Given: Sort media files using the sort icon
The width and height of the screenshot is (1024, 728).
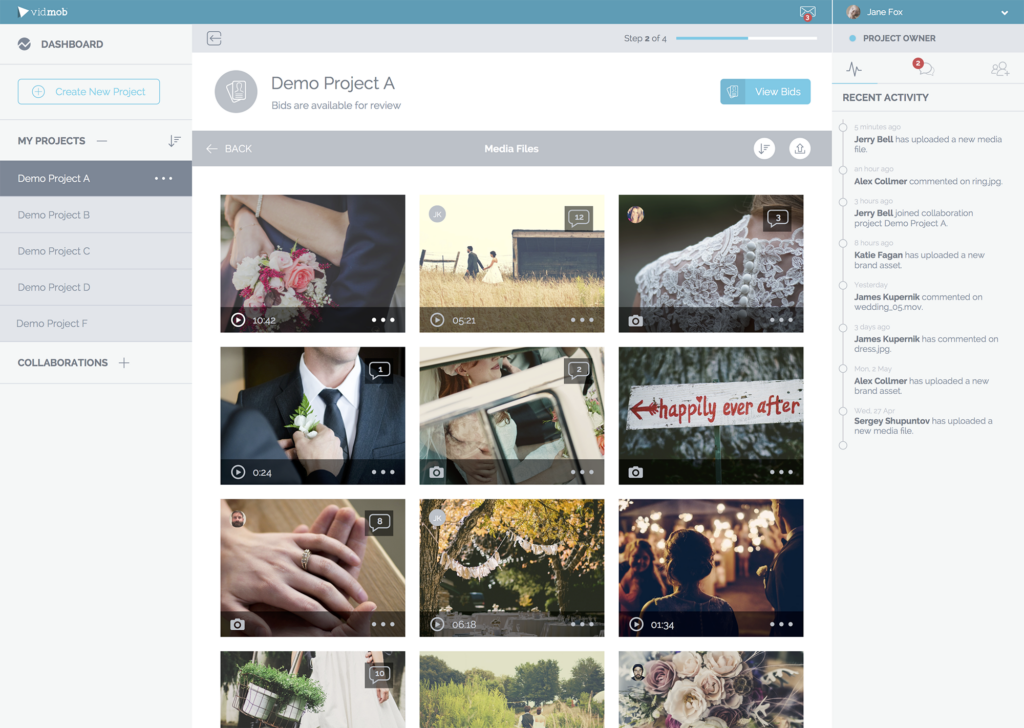Looking at the screenshot, I should point(763,148).
